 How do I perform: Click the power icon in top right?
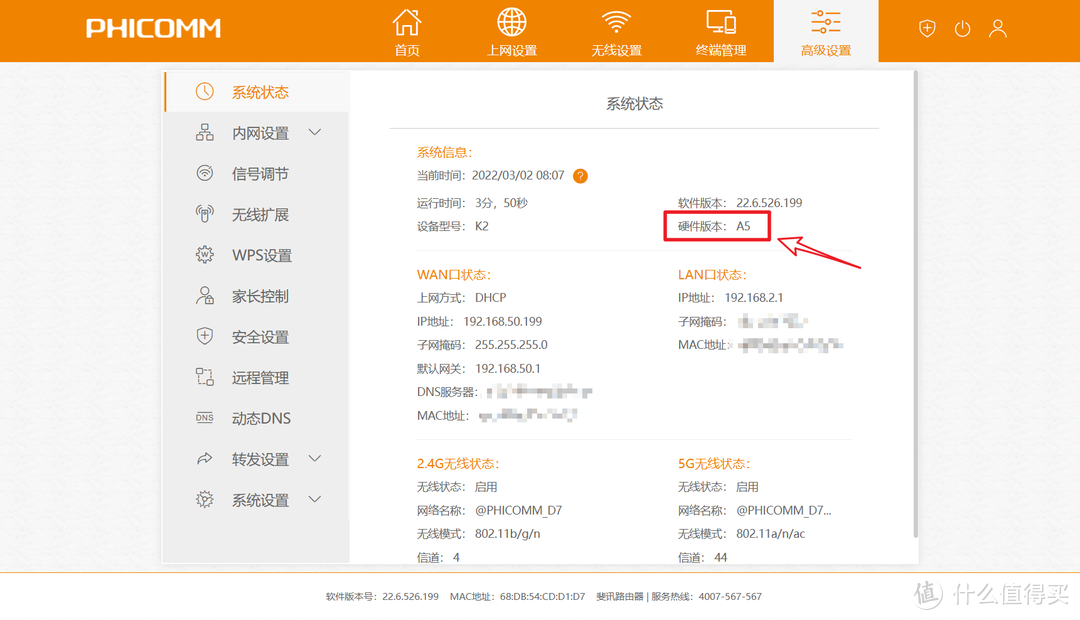click(962, 28)
